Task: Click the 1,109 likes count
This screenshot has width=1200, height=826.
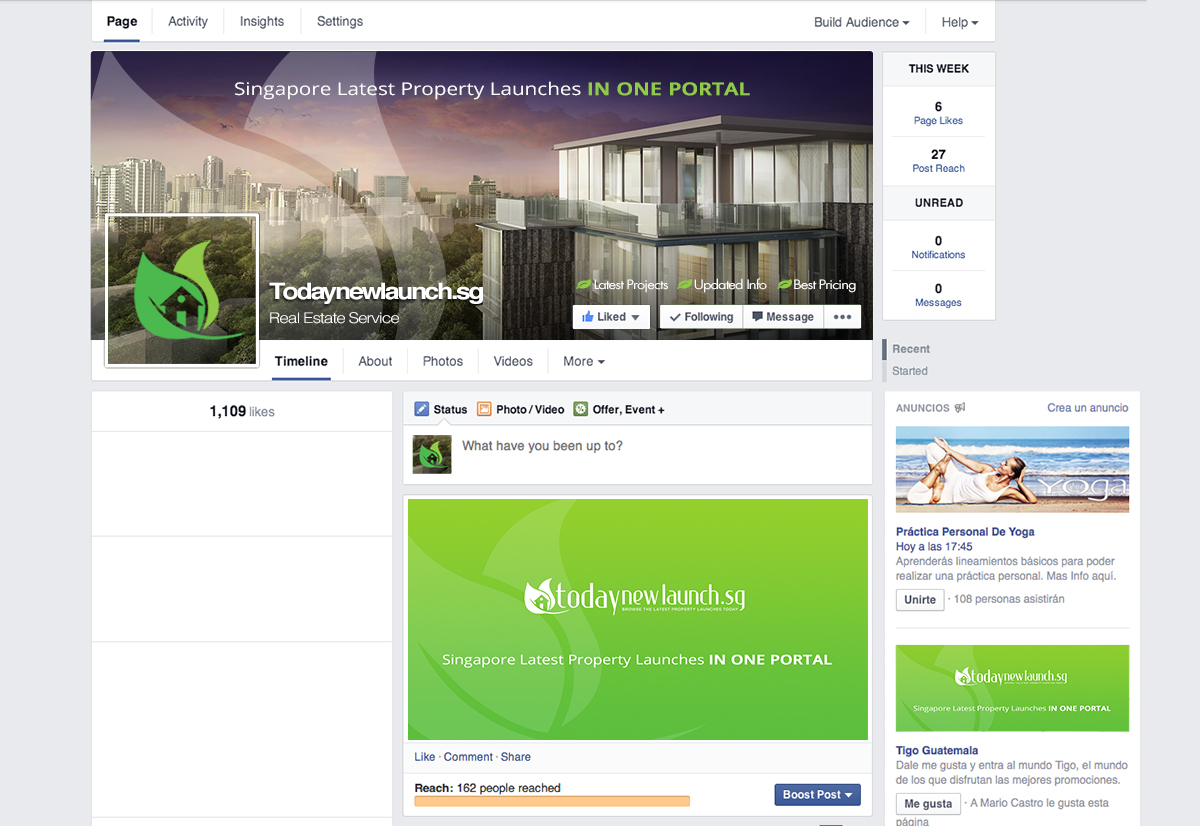Action: (x=242, y=411)
